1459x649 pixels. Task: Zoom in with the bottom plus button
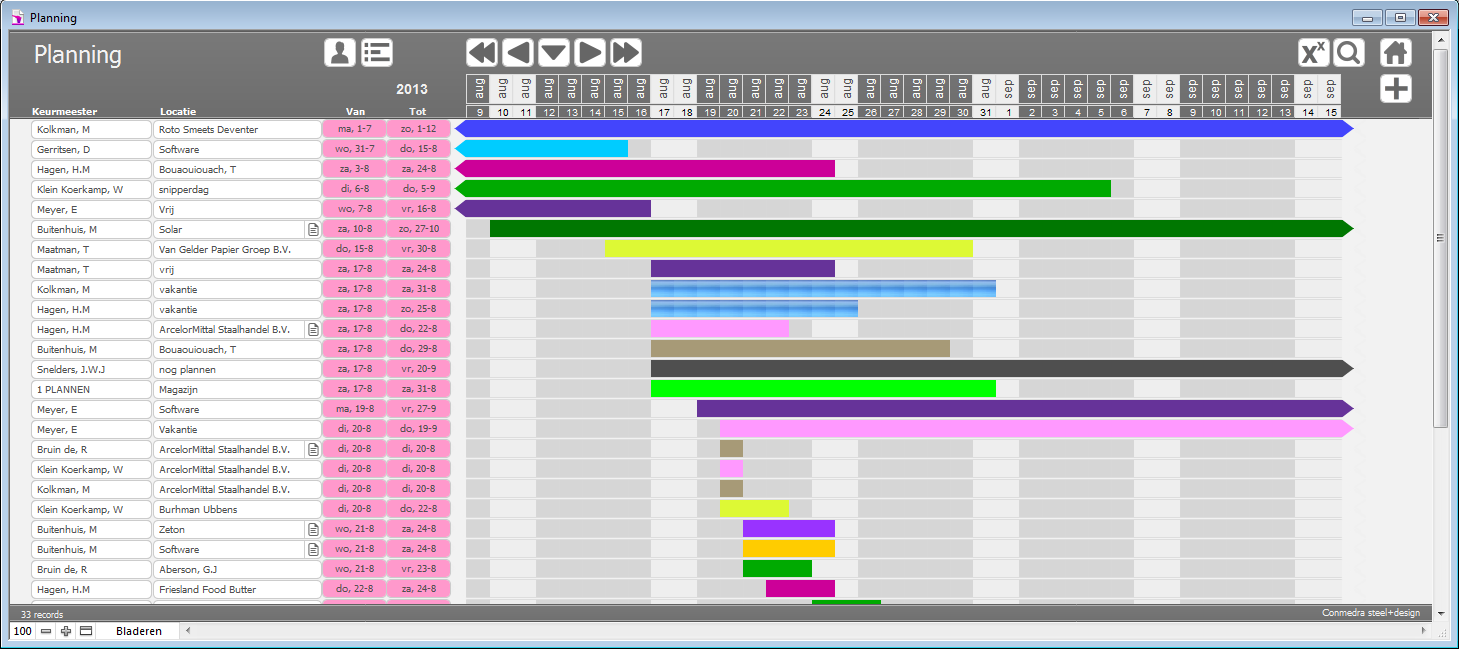[x=66, y=631]
